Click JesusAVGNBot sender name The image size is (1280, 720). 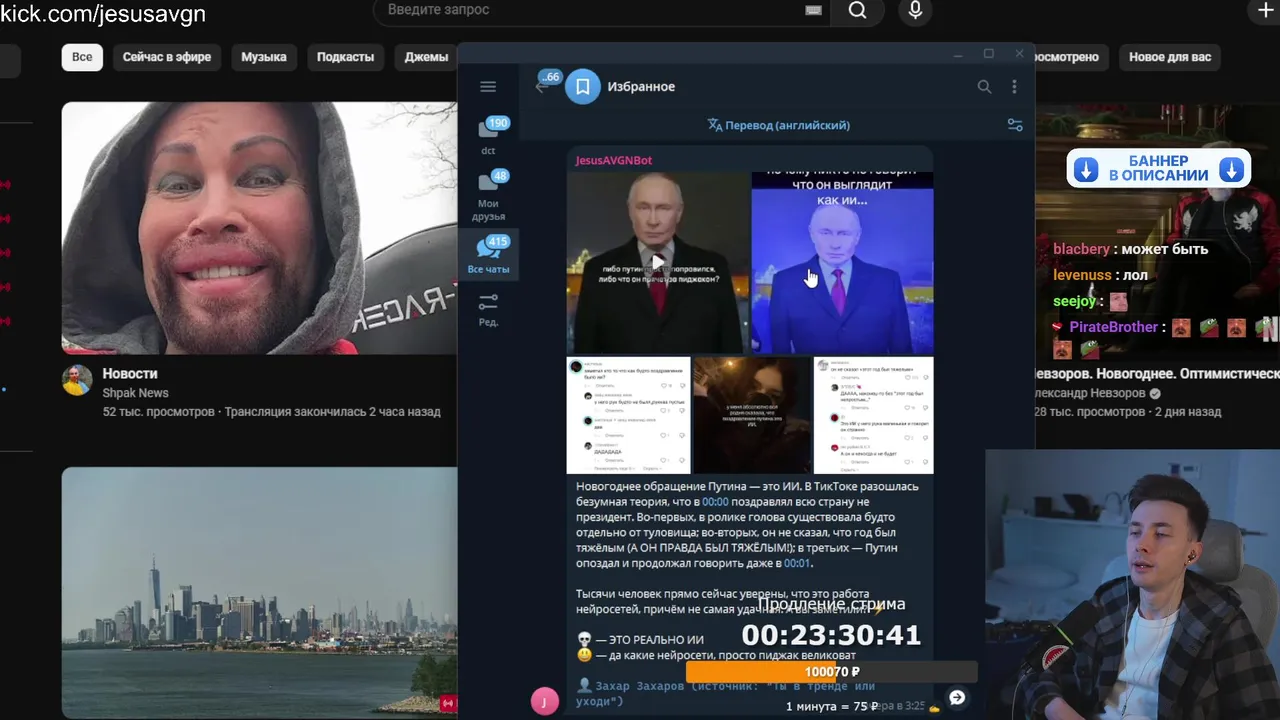click(x=613, y=160)
